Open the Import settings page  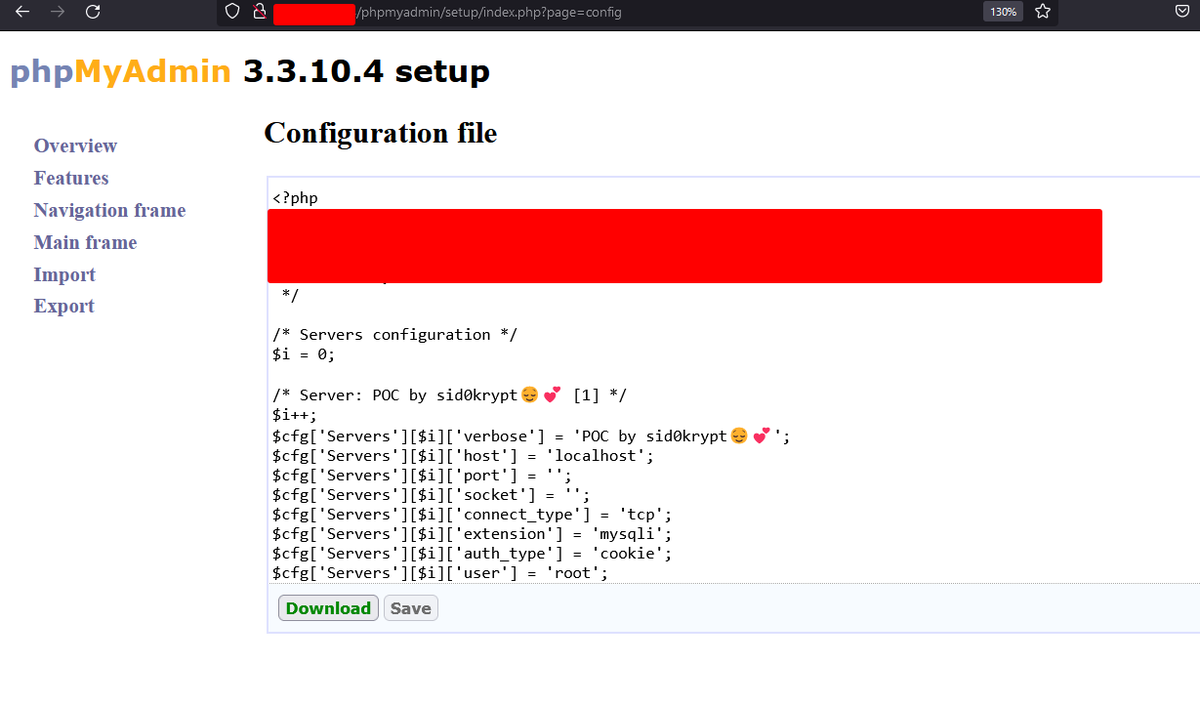[64, 274]
